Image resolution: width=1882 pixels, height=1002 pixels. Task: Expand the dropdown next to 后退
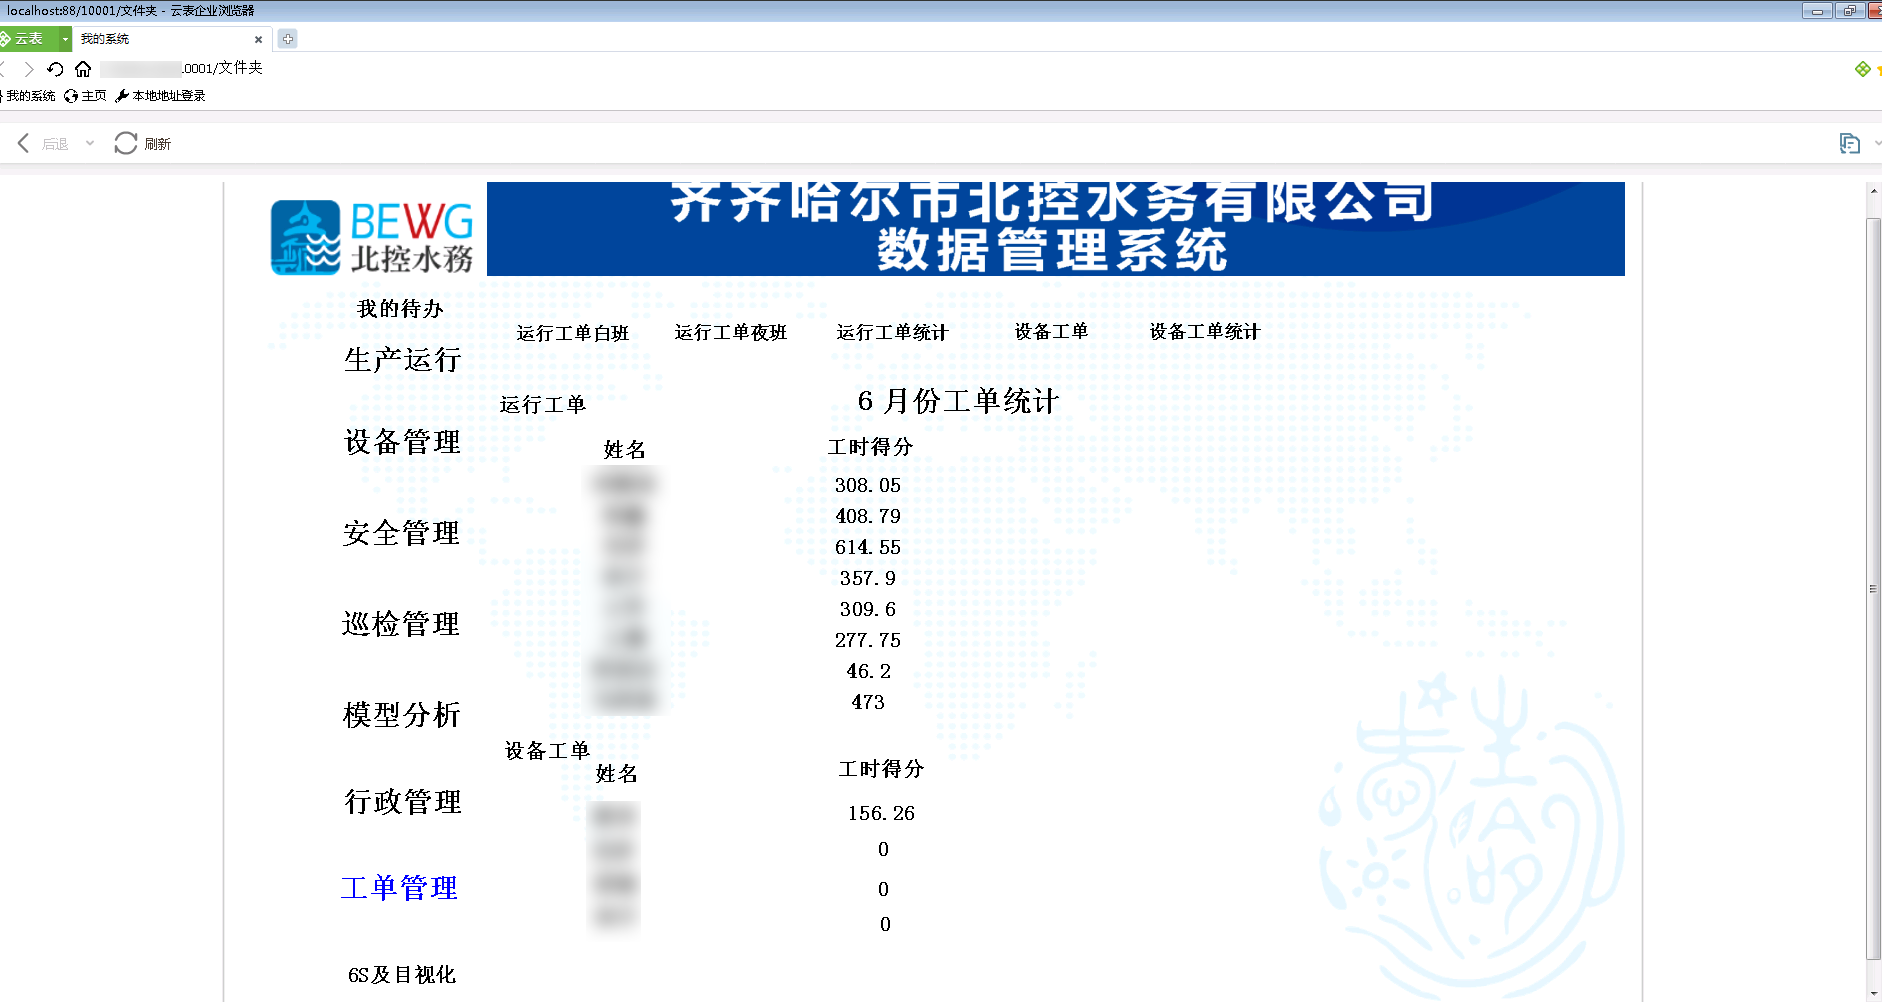click(90, 144)
